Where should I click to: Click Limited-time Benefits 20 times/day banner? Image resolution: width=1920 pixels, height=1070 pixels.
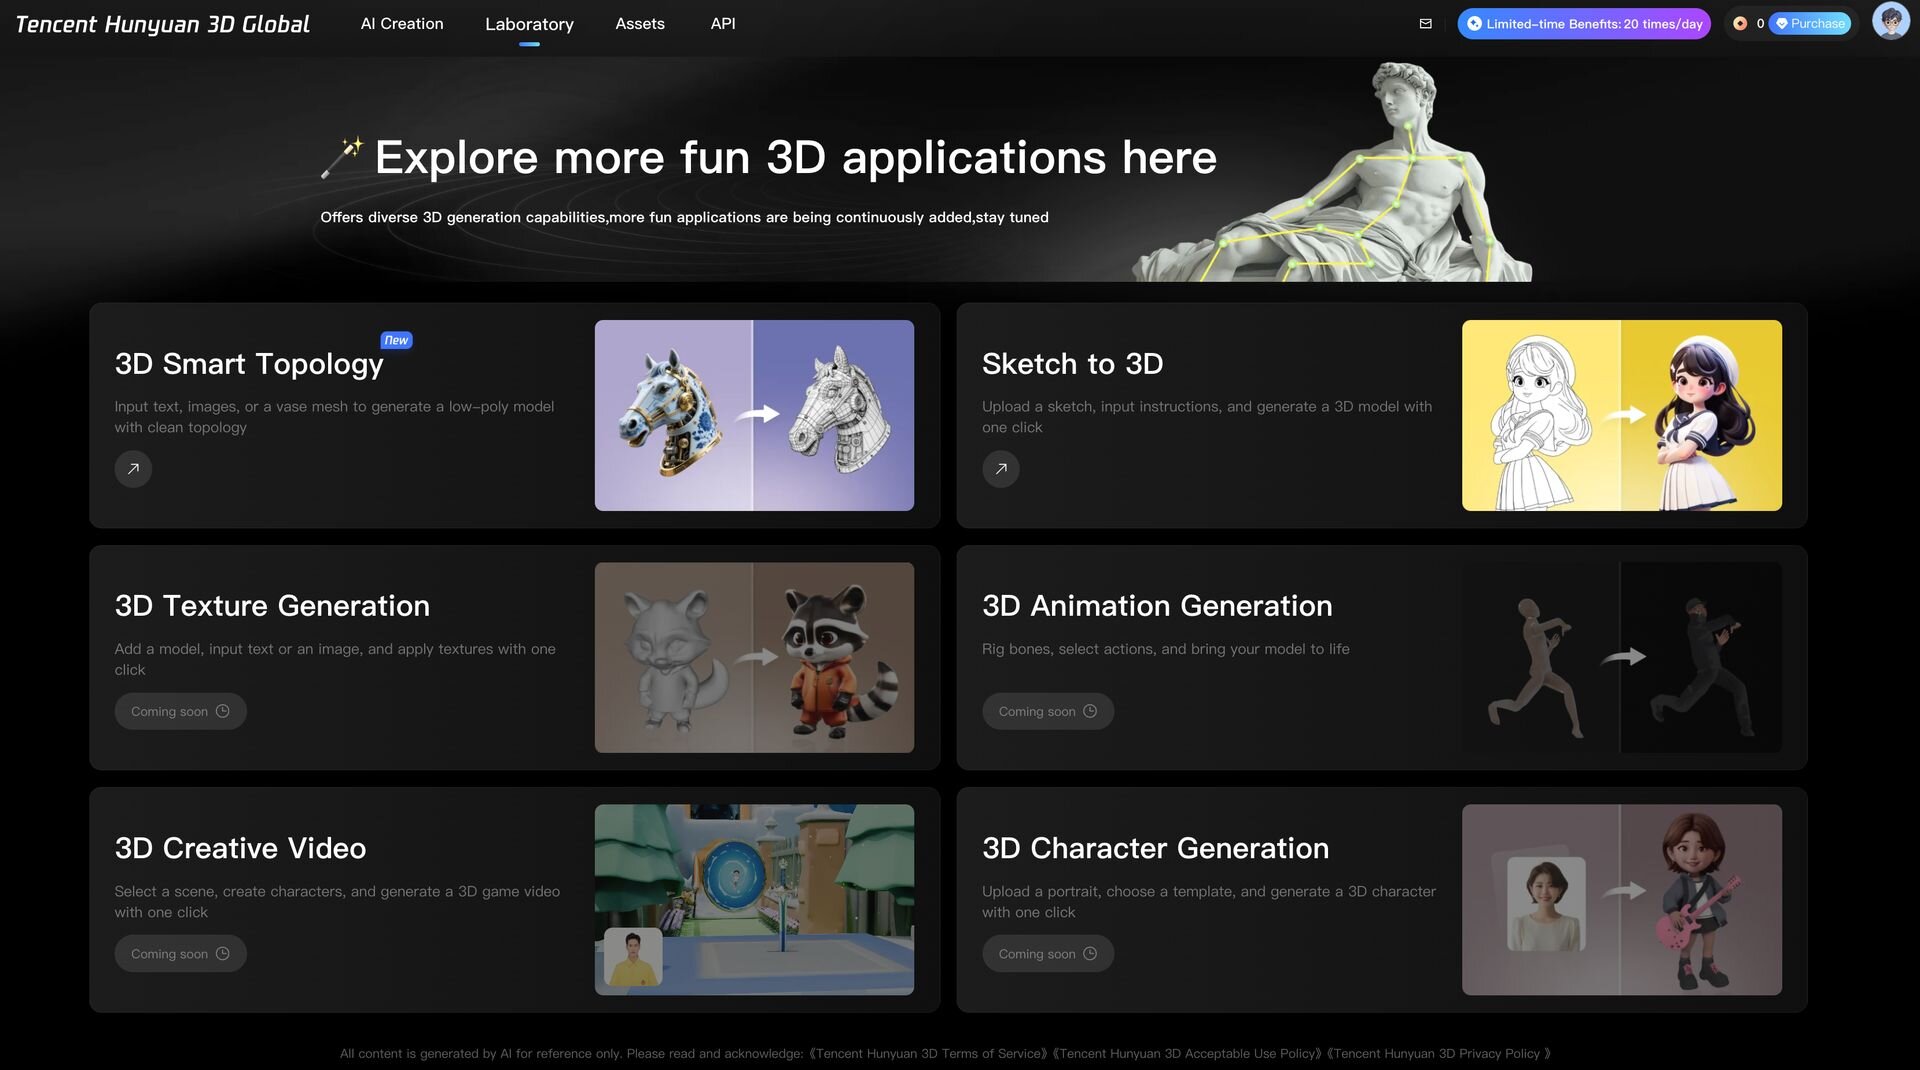(1584, 24)
